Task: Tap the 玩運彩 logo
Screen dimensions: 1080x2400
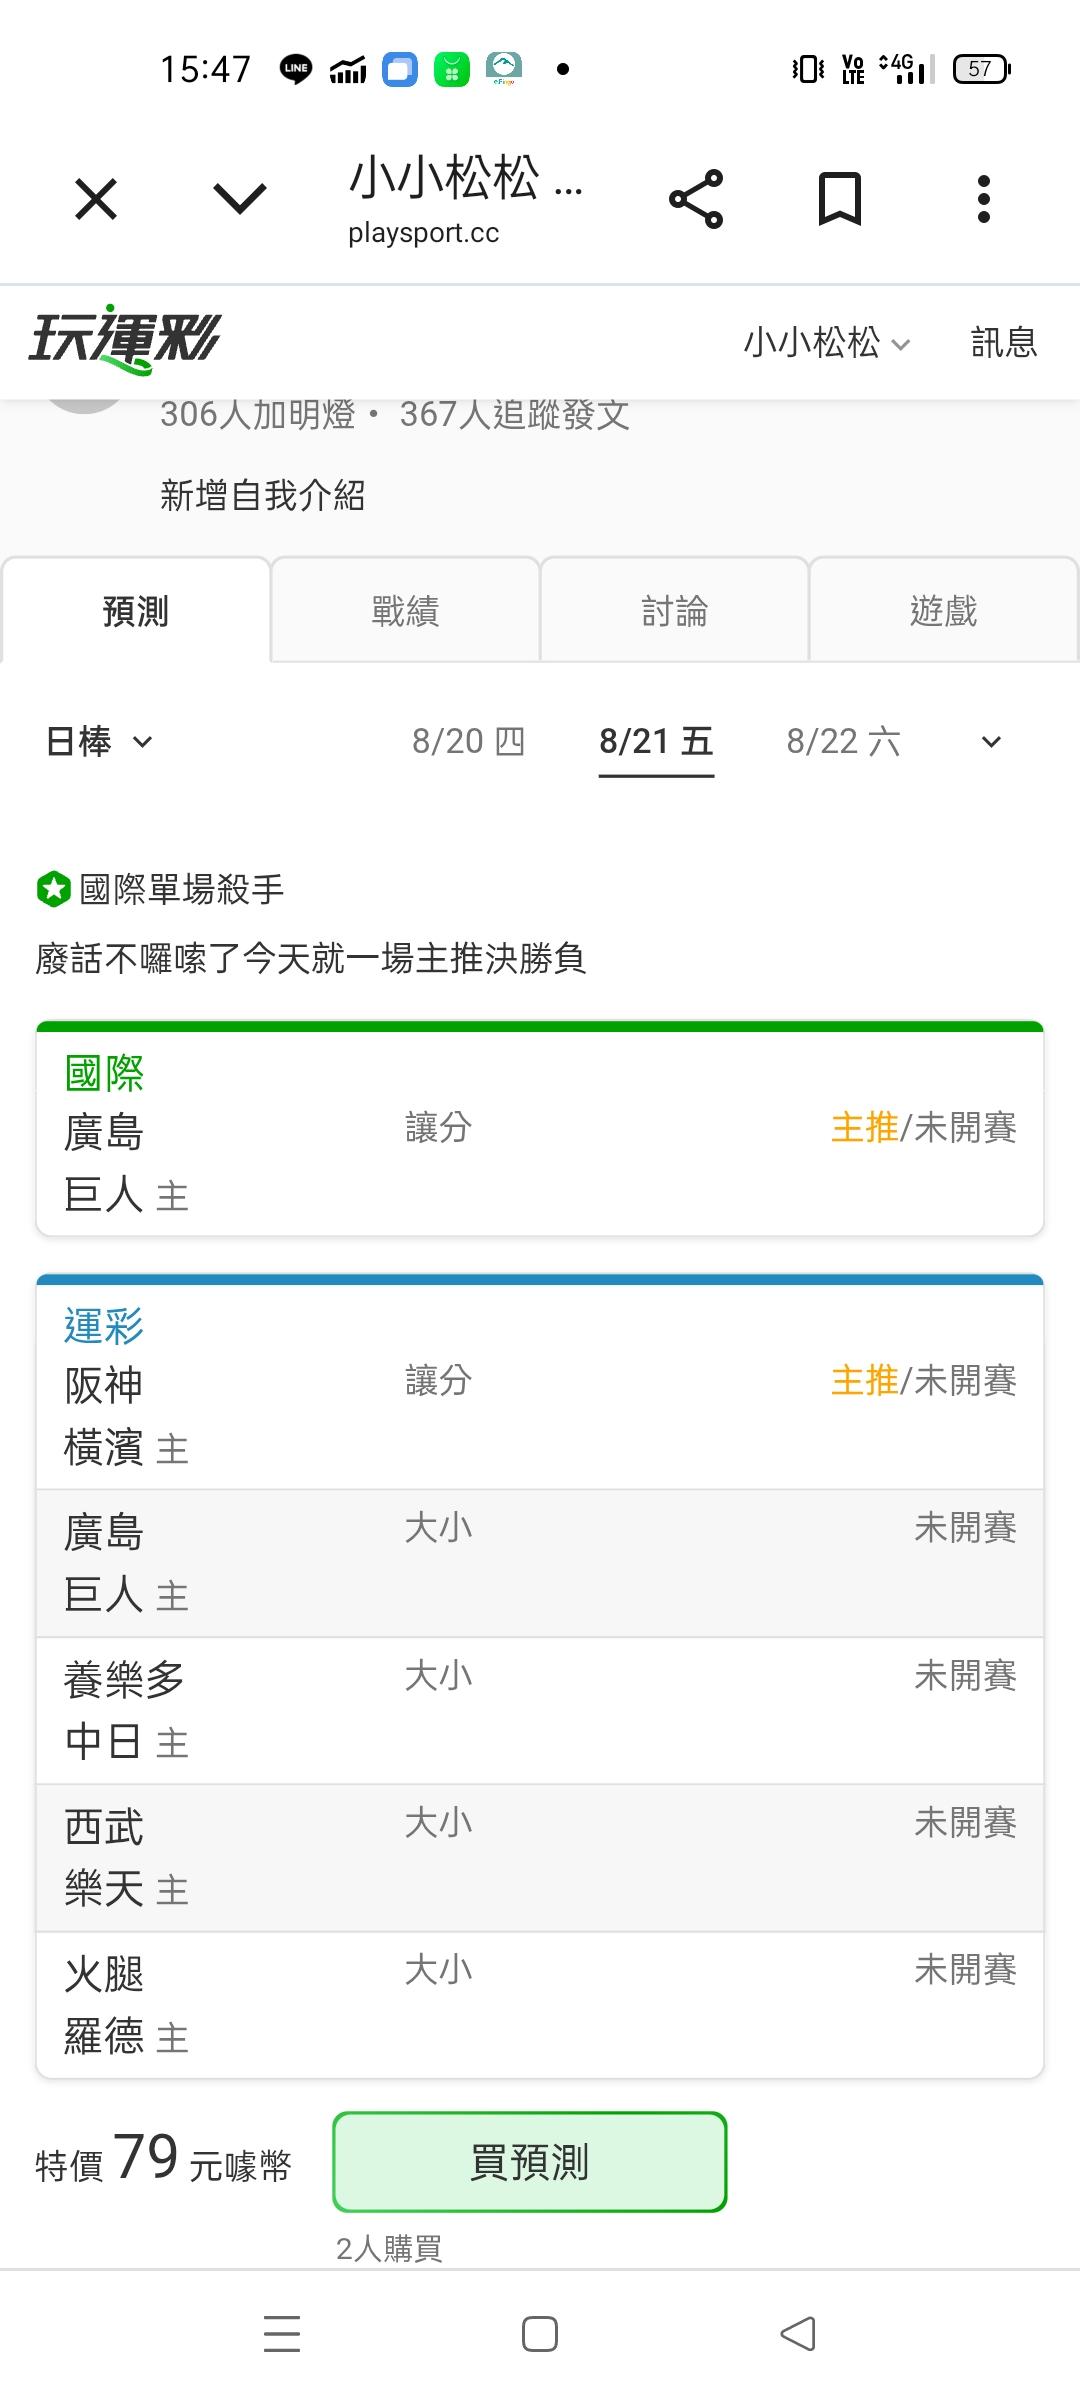Action: click(x=124, y=340)
